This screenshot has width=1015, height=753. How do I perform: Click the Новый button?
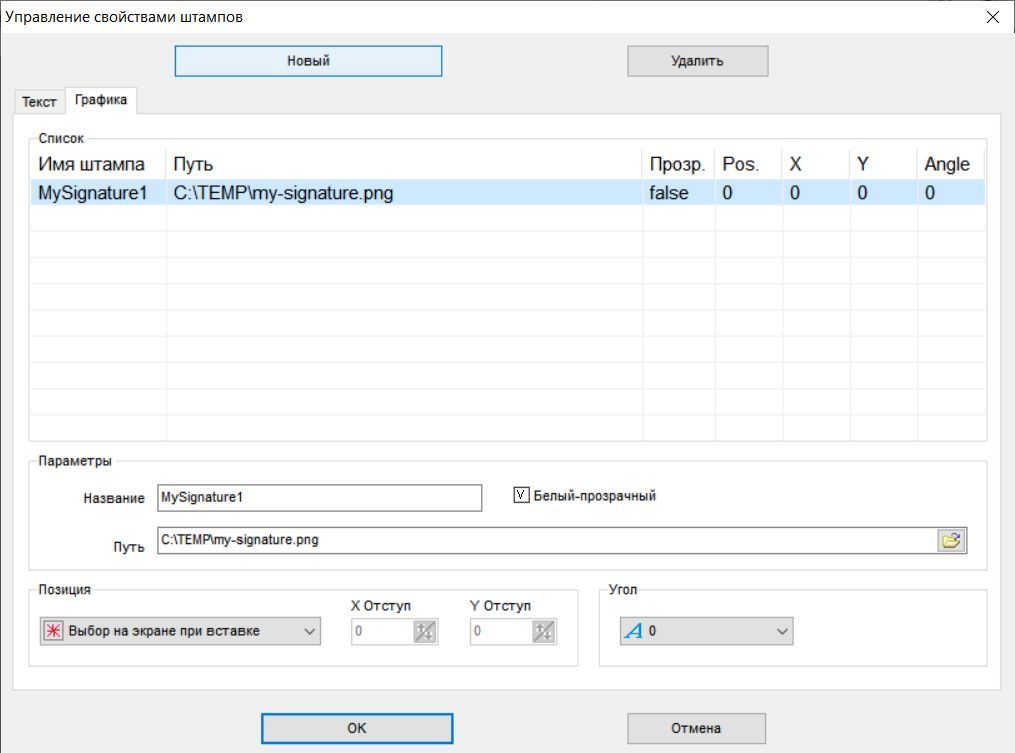308,61
